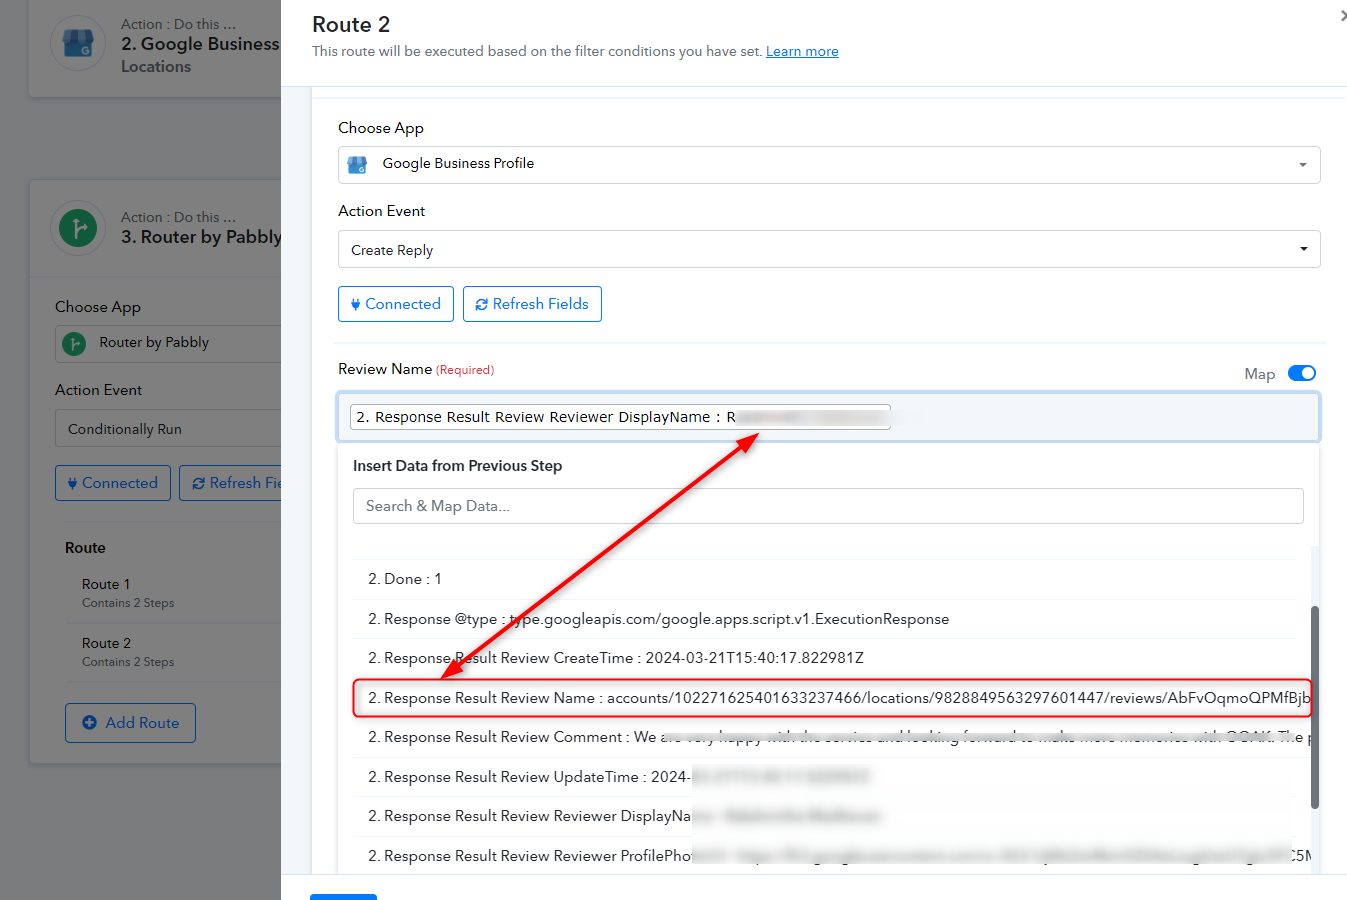Screen dimensions: 1347x900
Task: Click the Review Name mapped field
Action: tap(829, 417)
